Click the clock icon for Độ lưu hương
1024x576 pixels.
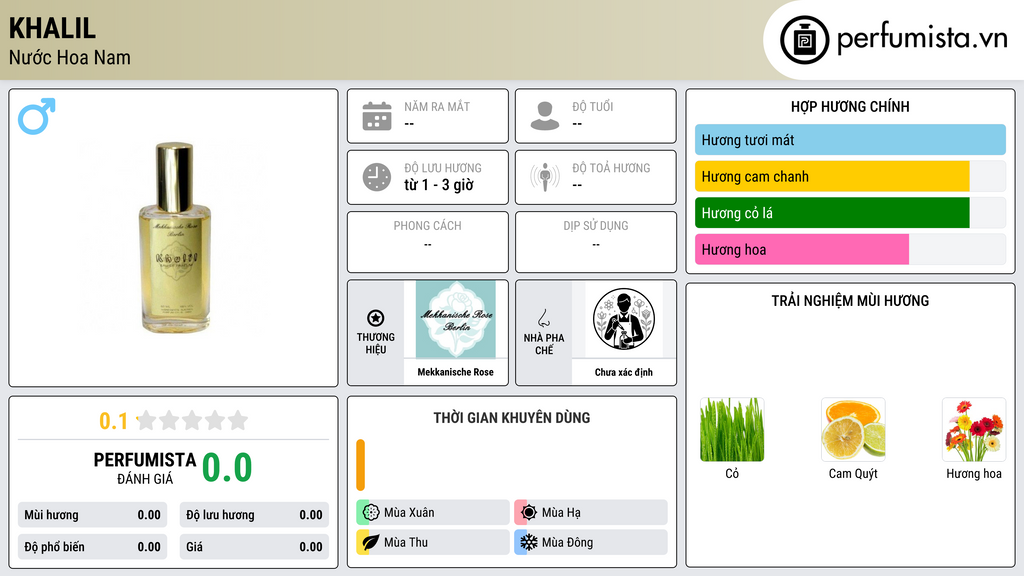click(377, 177)
